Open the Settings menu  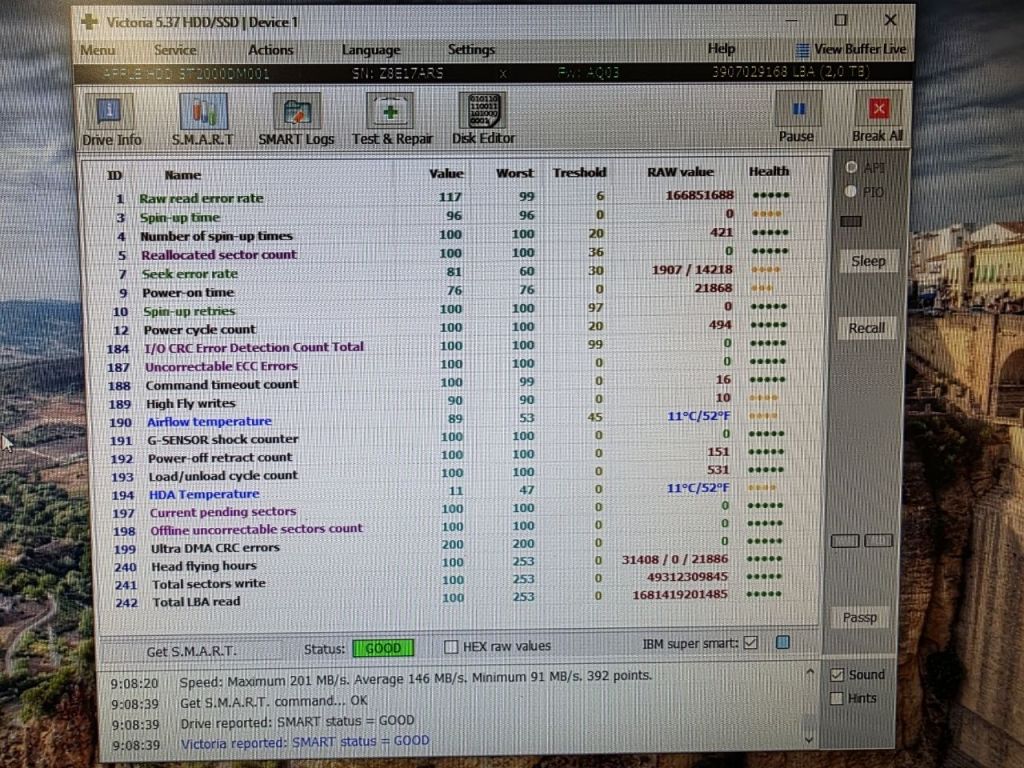tap(471, 50)
